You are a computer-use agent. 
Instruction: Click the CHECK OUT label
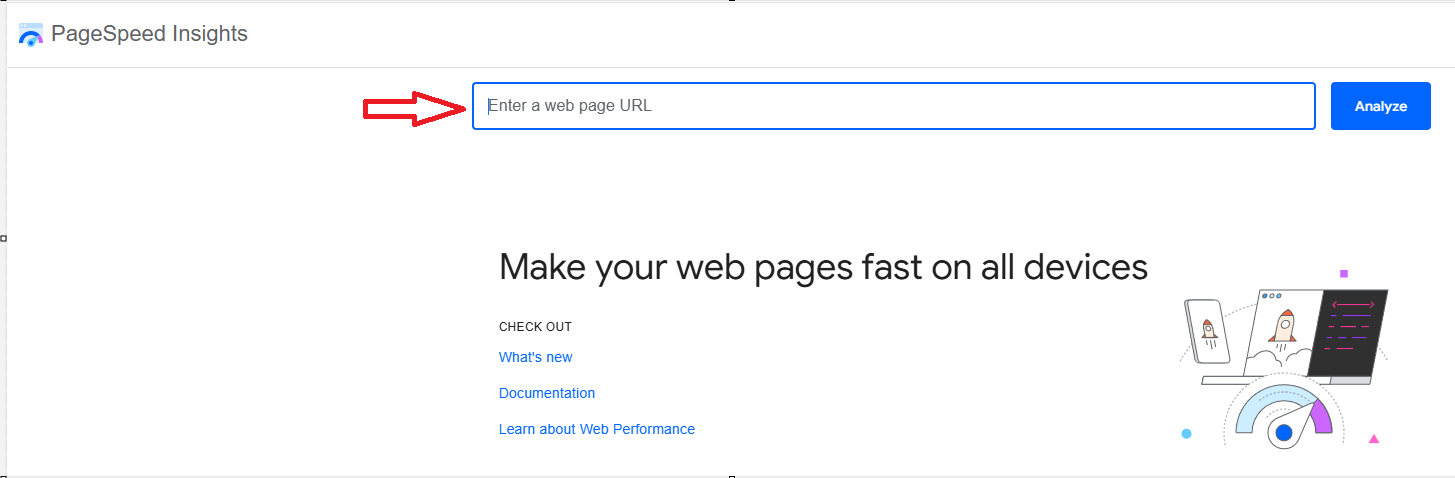tap(535, 327)
